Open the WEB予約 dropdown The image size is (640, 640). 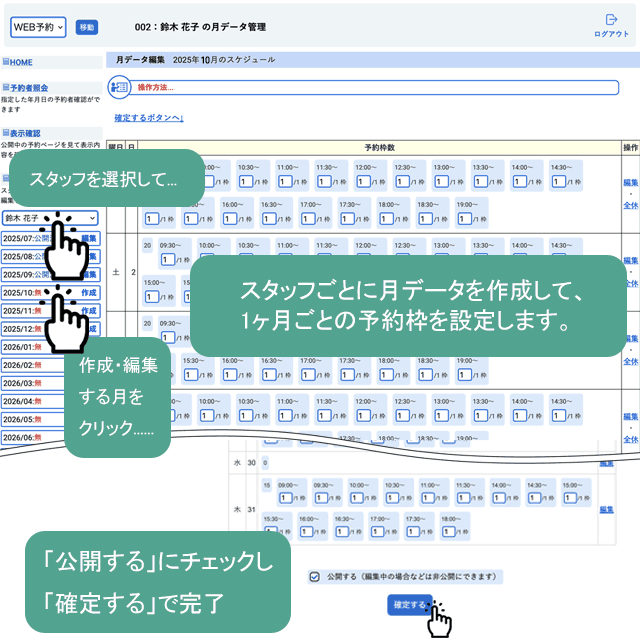(38, 27)
